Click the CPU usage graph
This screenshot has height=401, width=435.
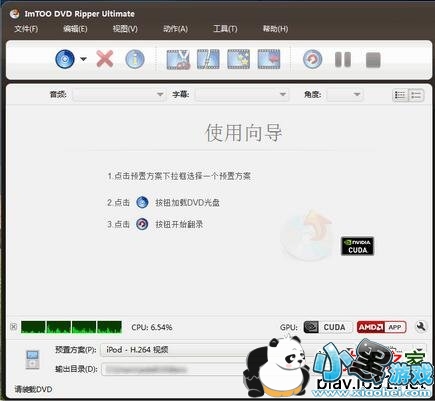[x=71, y=327]
